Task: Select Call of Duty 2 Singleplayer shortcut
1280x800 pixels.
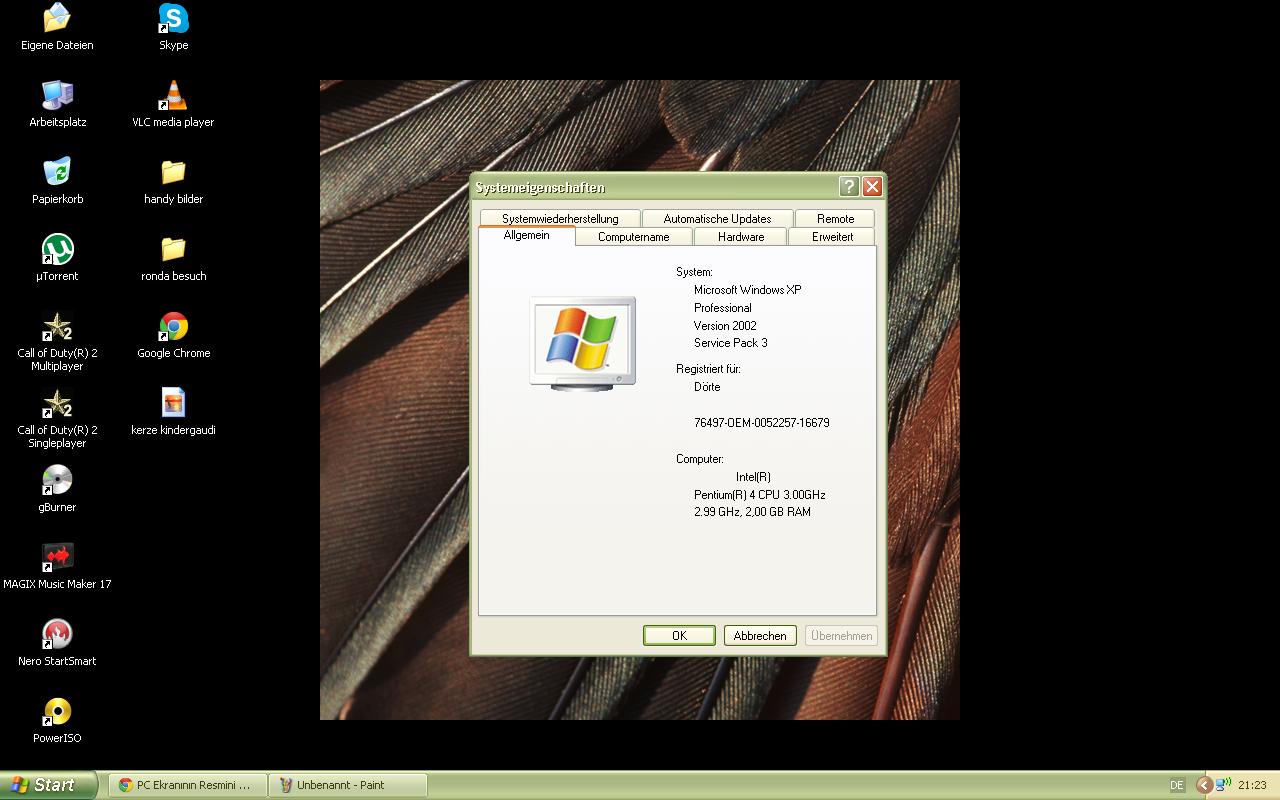Action: click(x=57, y=419)
